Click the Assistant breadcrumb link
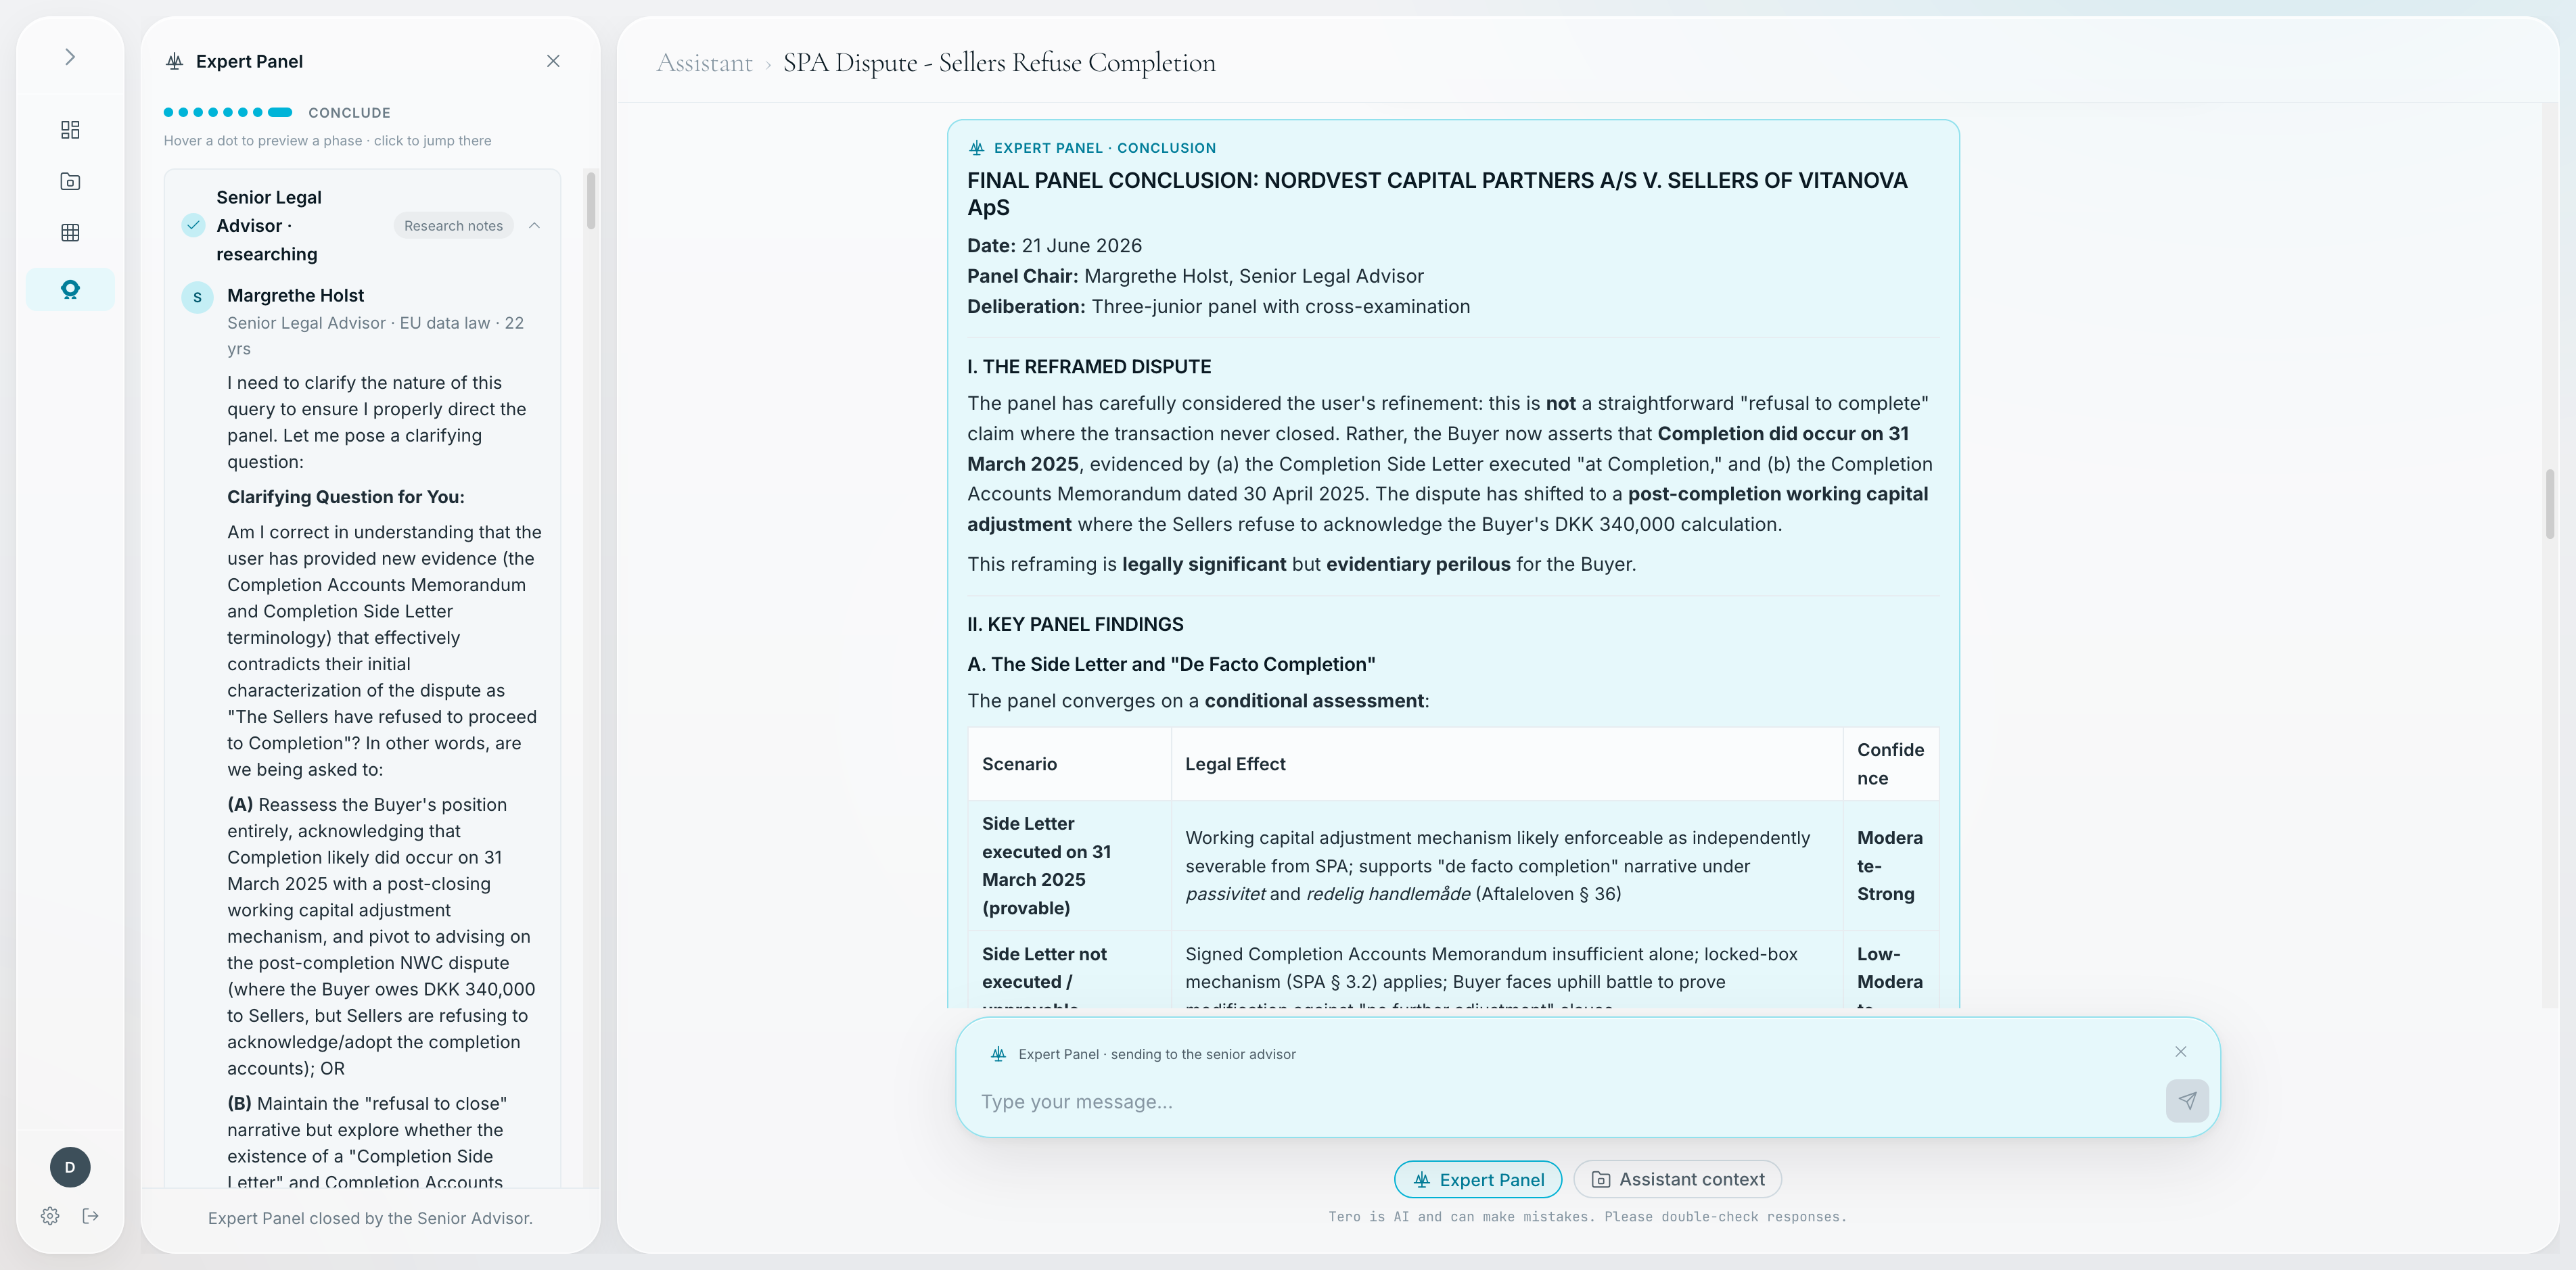Screen dimensions: 2576x1270 point(704,62)
